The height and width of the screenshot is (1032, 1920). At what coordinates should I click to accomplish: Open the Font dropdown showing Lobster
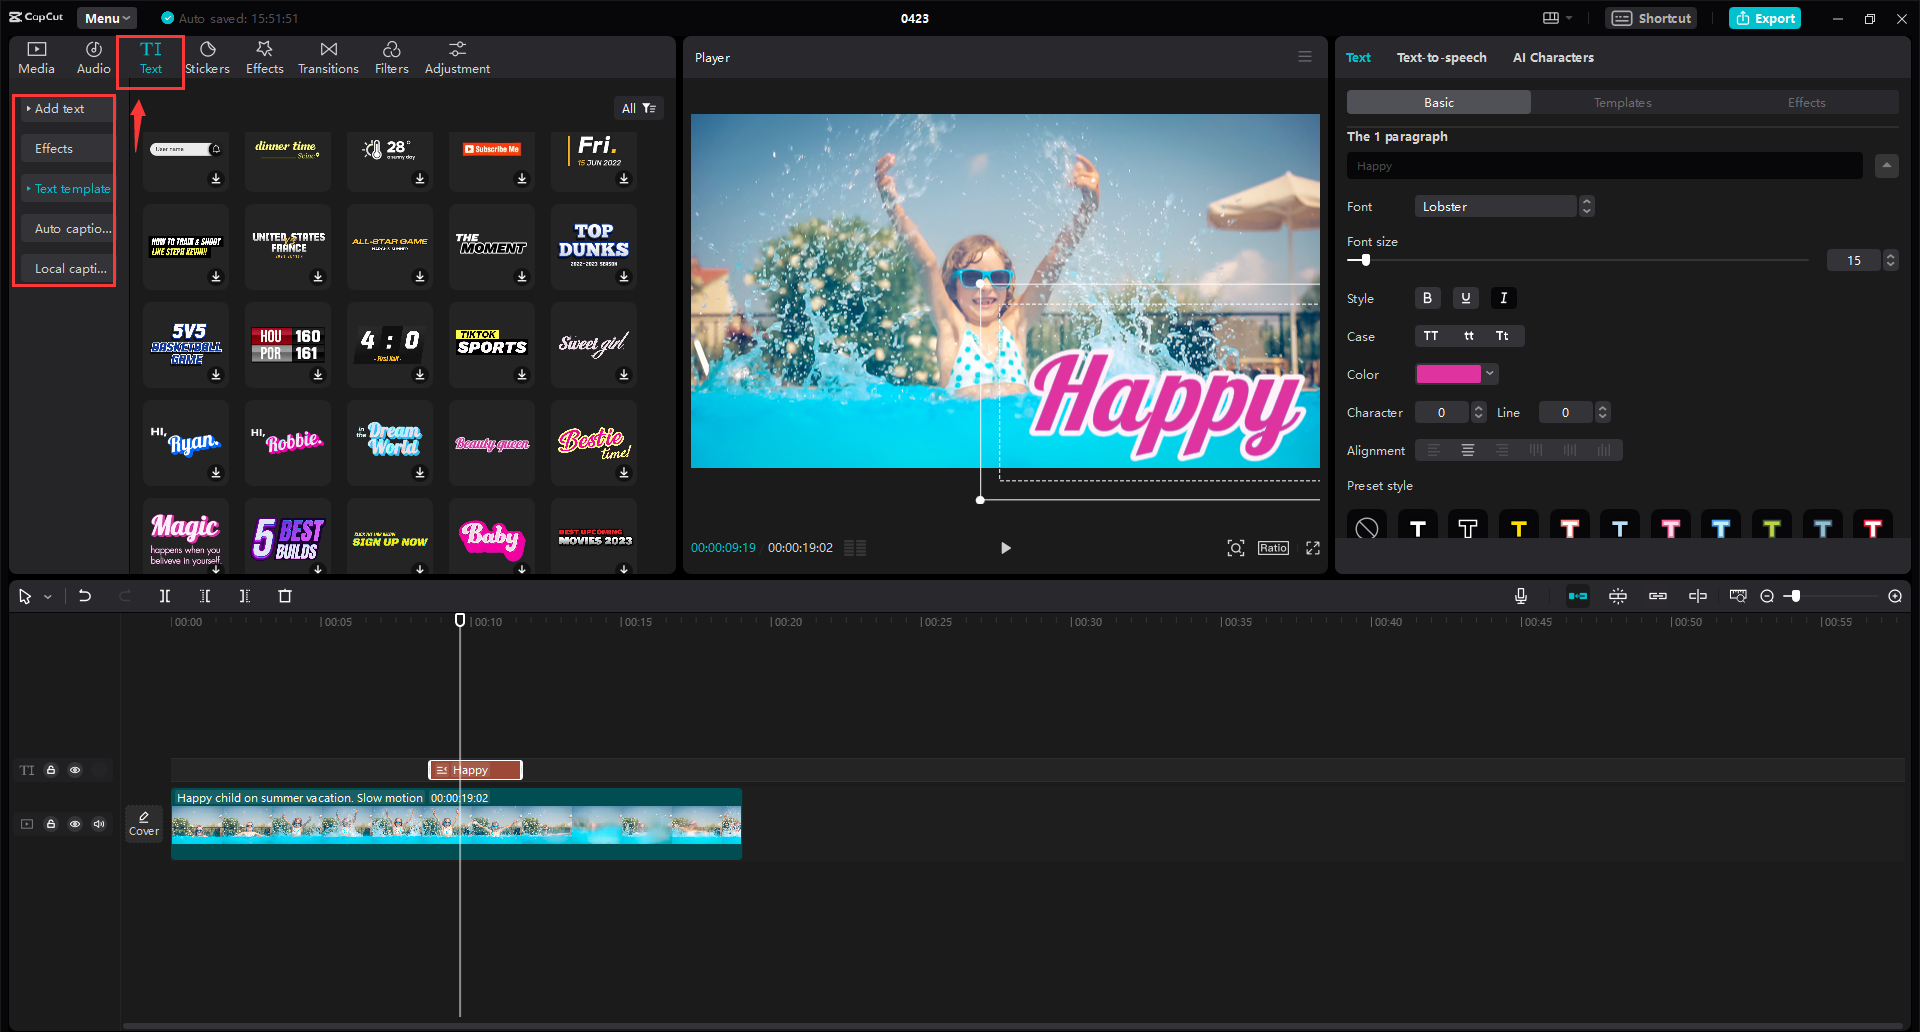1504,206
